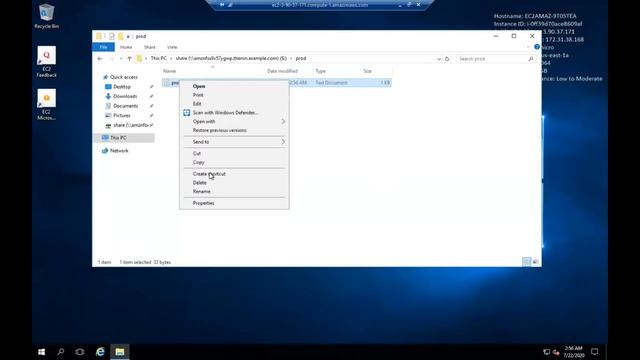Open the Share ribbon tab
The width and height of the screenshot is (640, 360).
[149, 47]
